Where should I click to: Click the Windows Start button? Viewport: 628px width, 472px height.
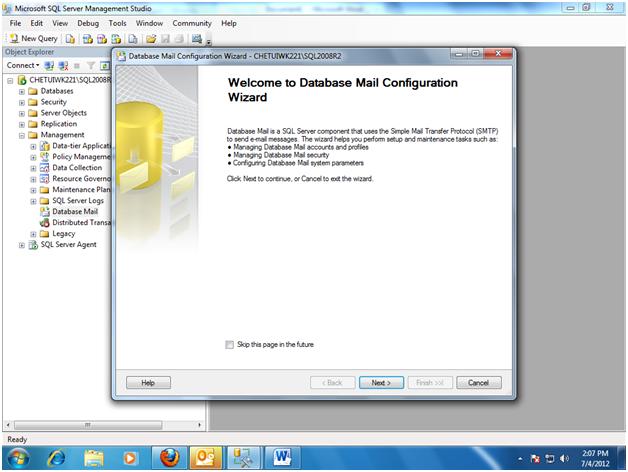(18, 458)
